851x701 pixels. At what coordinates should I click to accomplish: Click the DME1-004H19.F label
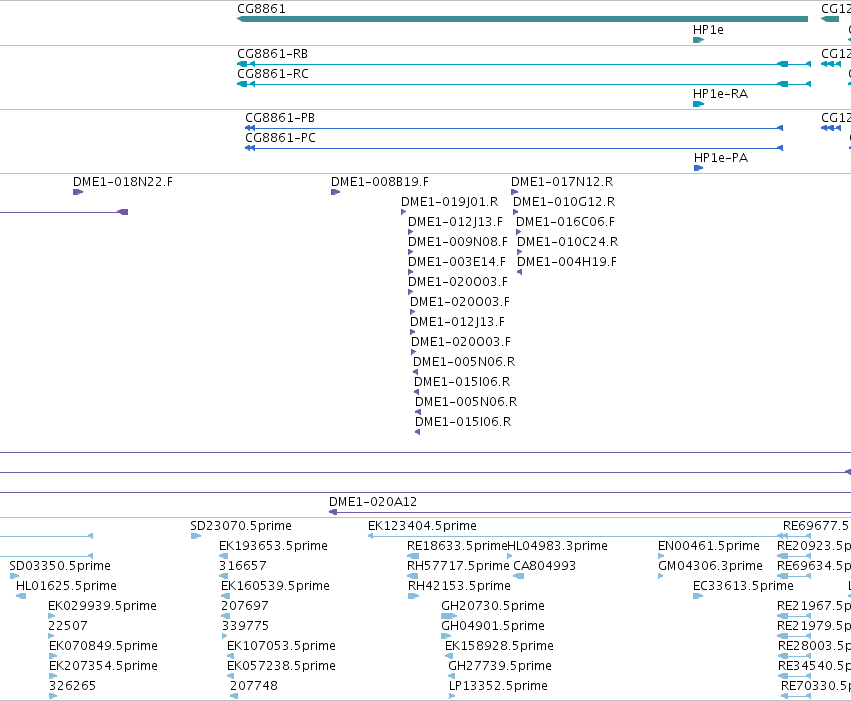[567, 262]
